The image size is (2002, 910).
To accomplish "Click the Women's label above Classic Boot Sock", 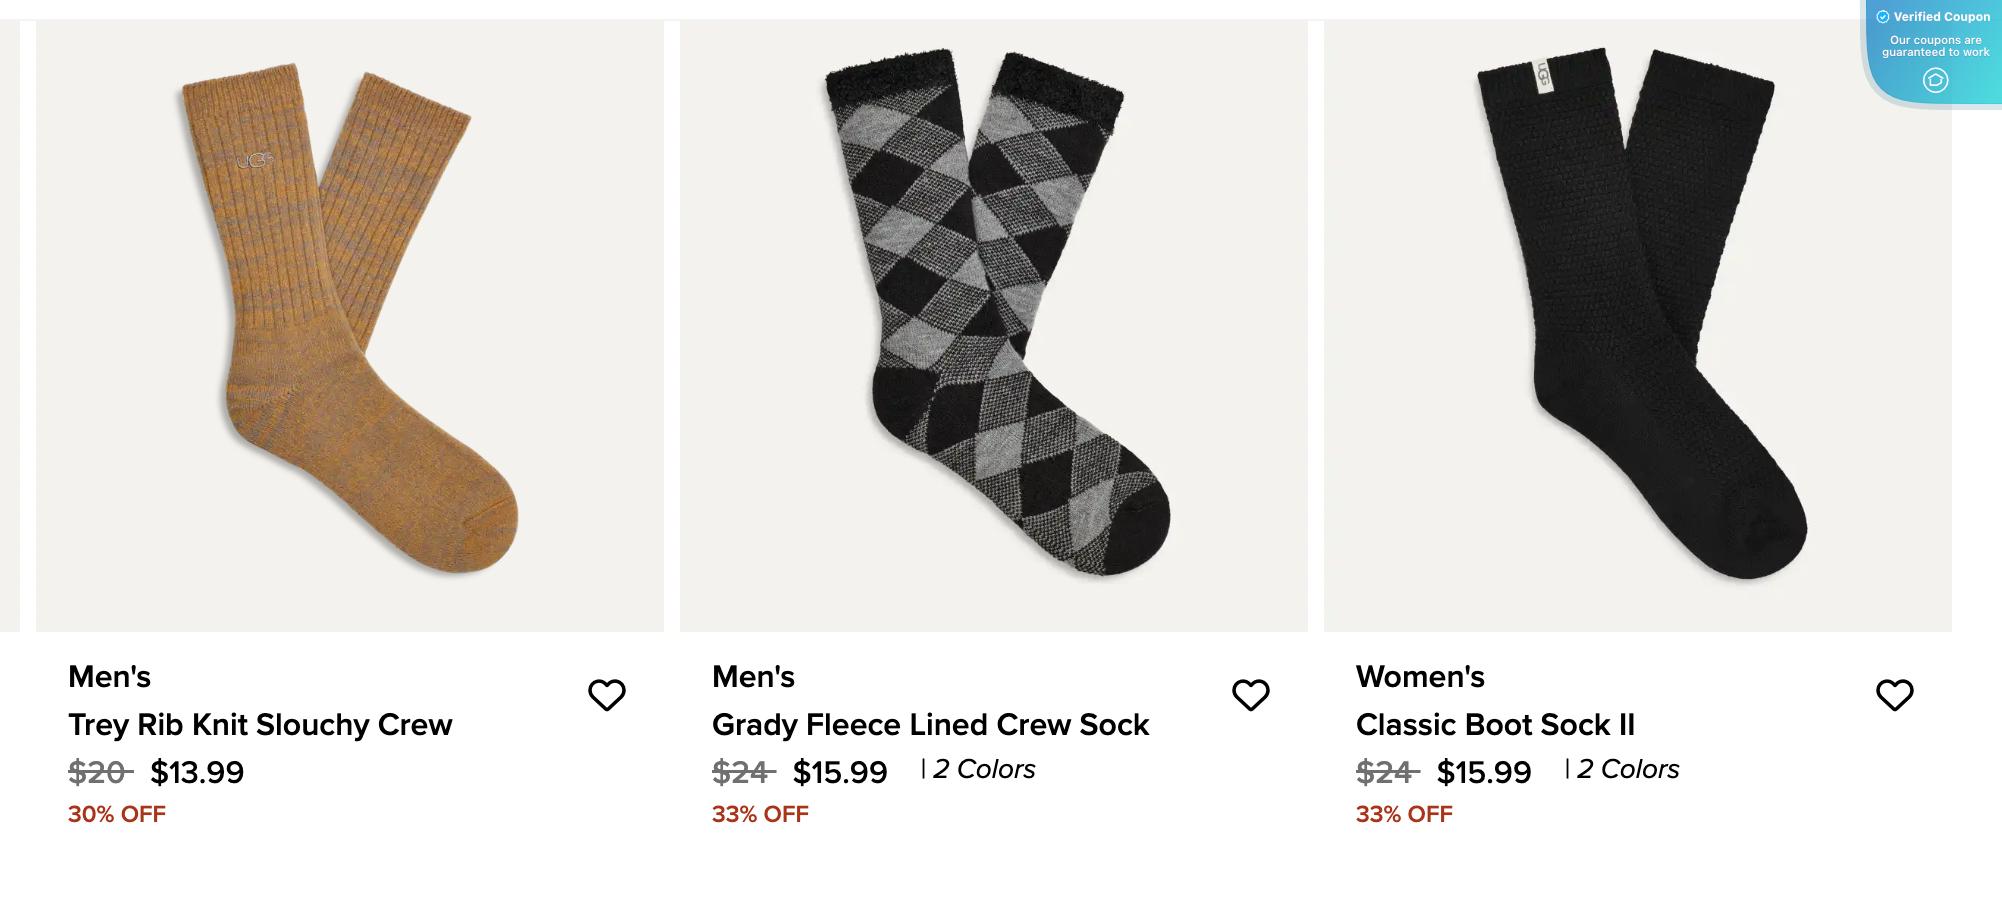I will 1420,677.
